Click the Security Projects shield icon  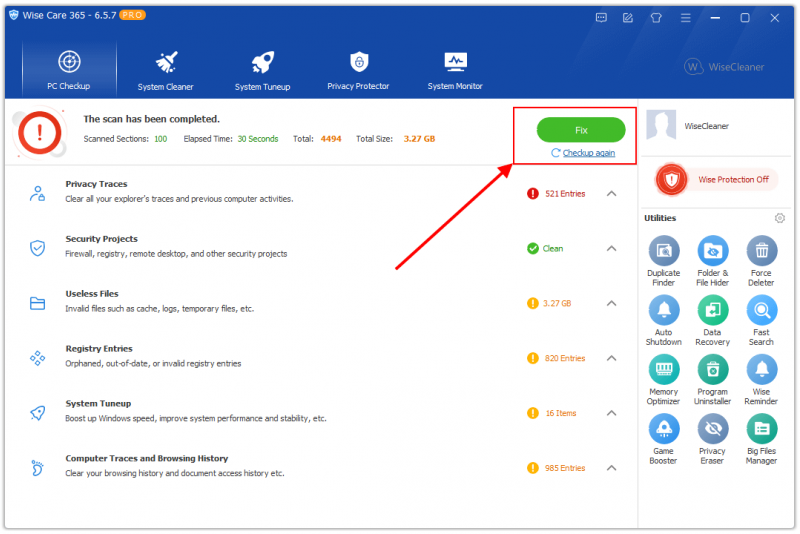pyautogui.click(x=37, y=248)
